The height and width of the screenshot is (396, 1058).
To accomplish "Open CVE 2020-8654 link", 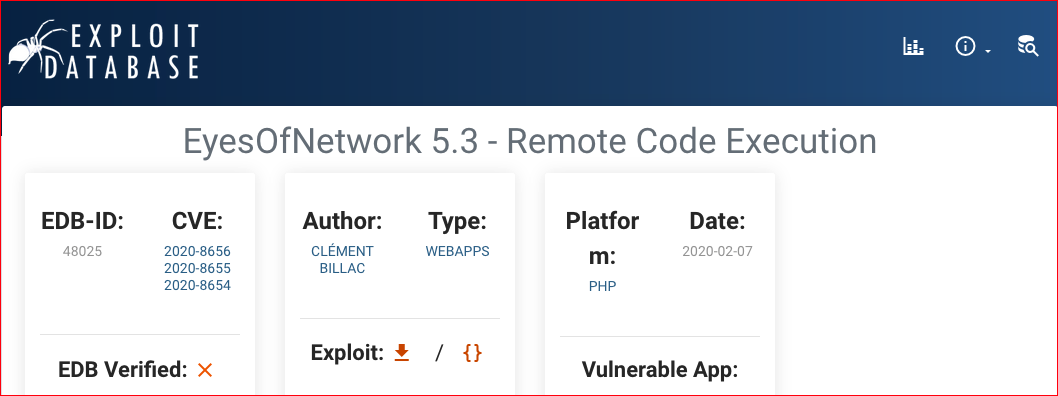I will [197, 285].
